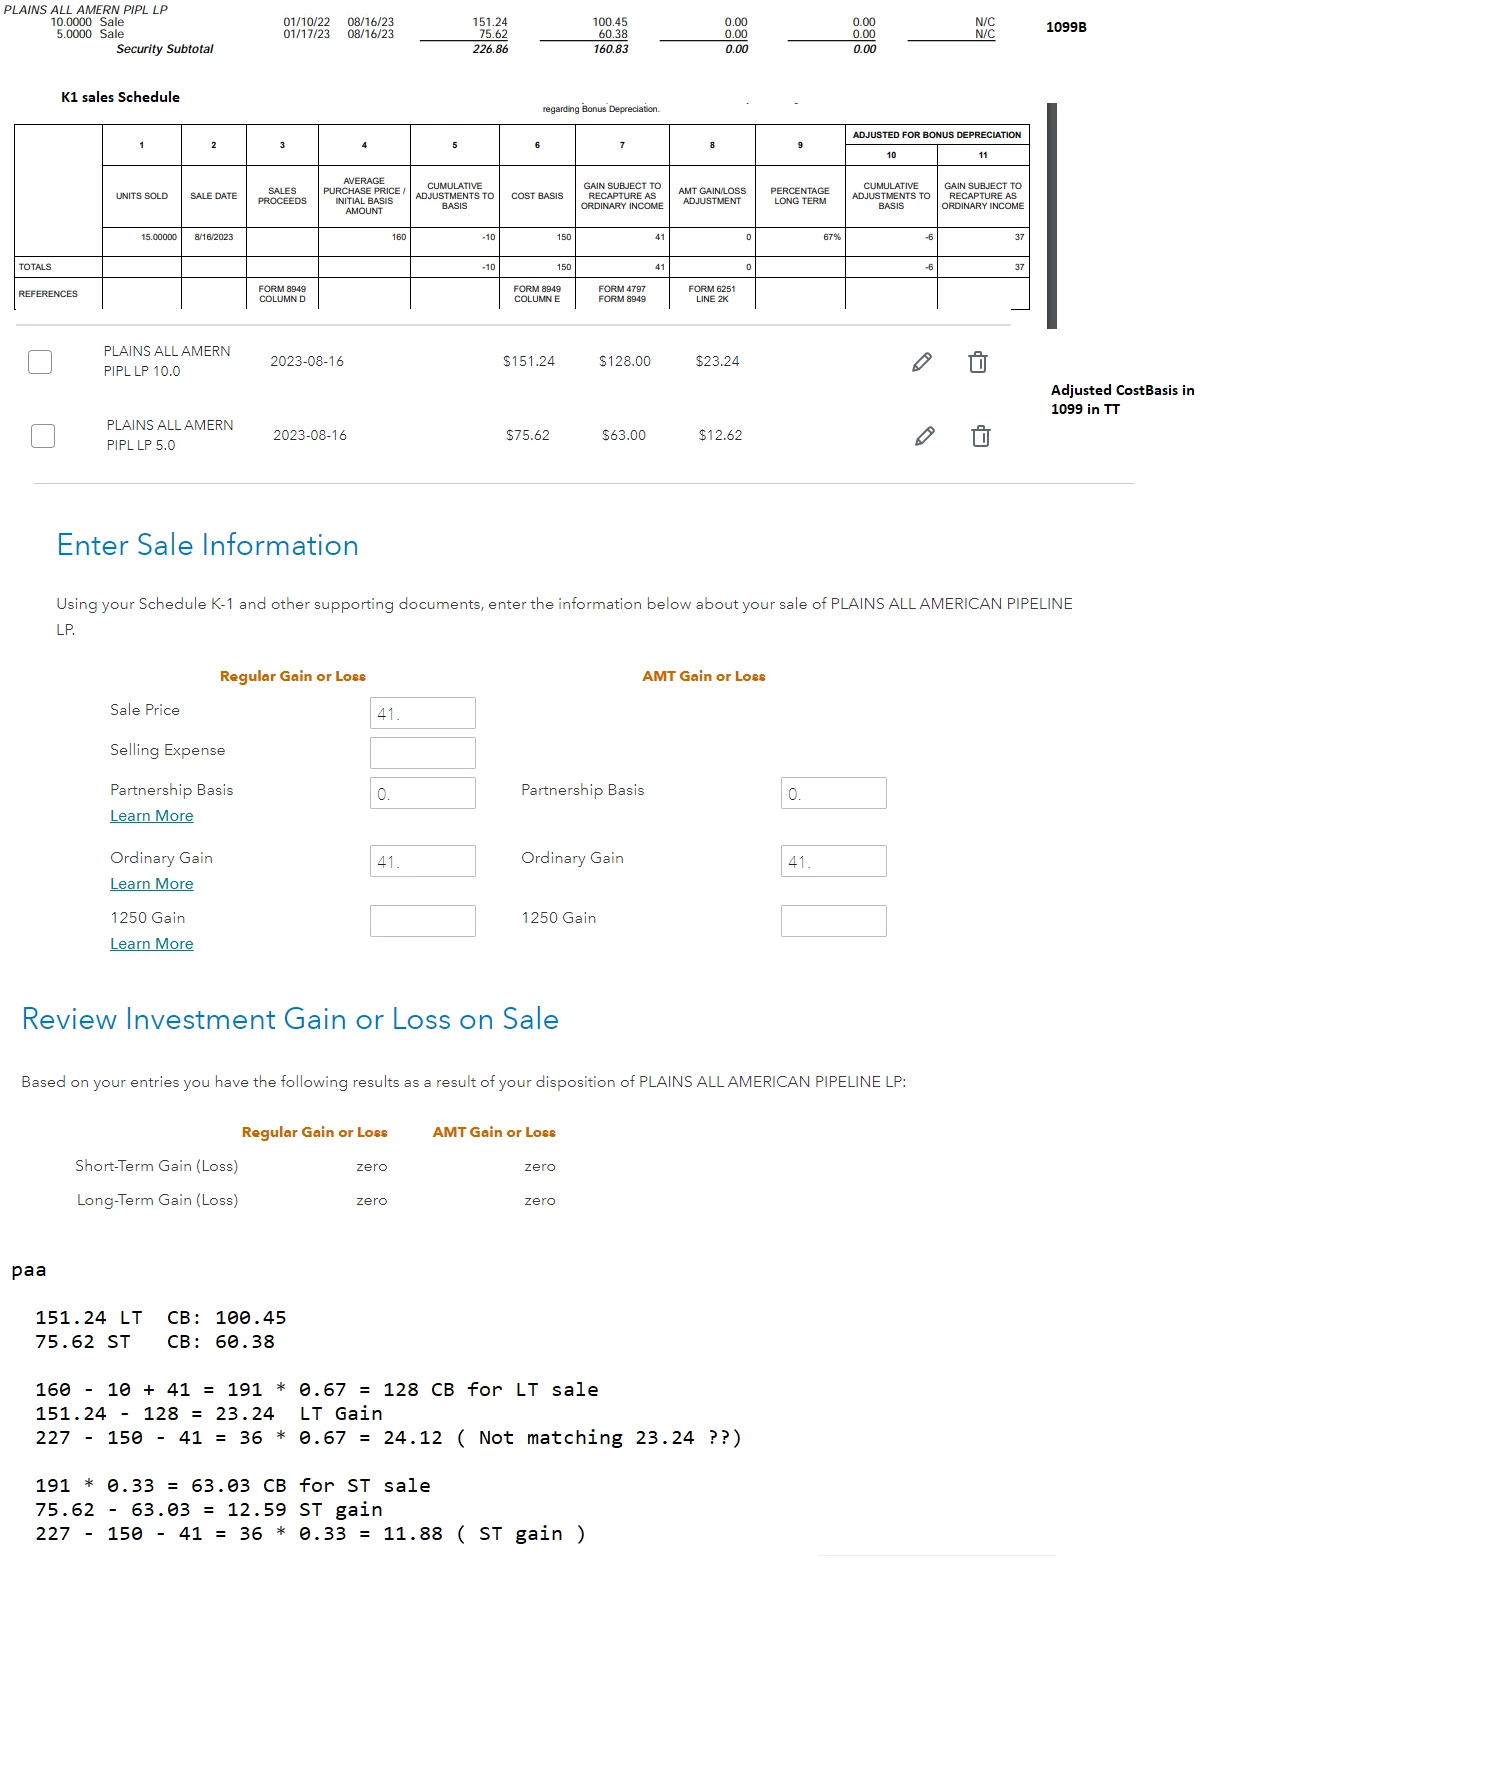Check the box for PIPL LP 5.0 row
Viewport: 1508px width, 1770px height.
click(x=43, y=436)
